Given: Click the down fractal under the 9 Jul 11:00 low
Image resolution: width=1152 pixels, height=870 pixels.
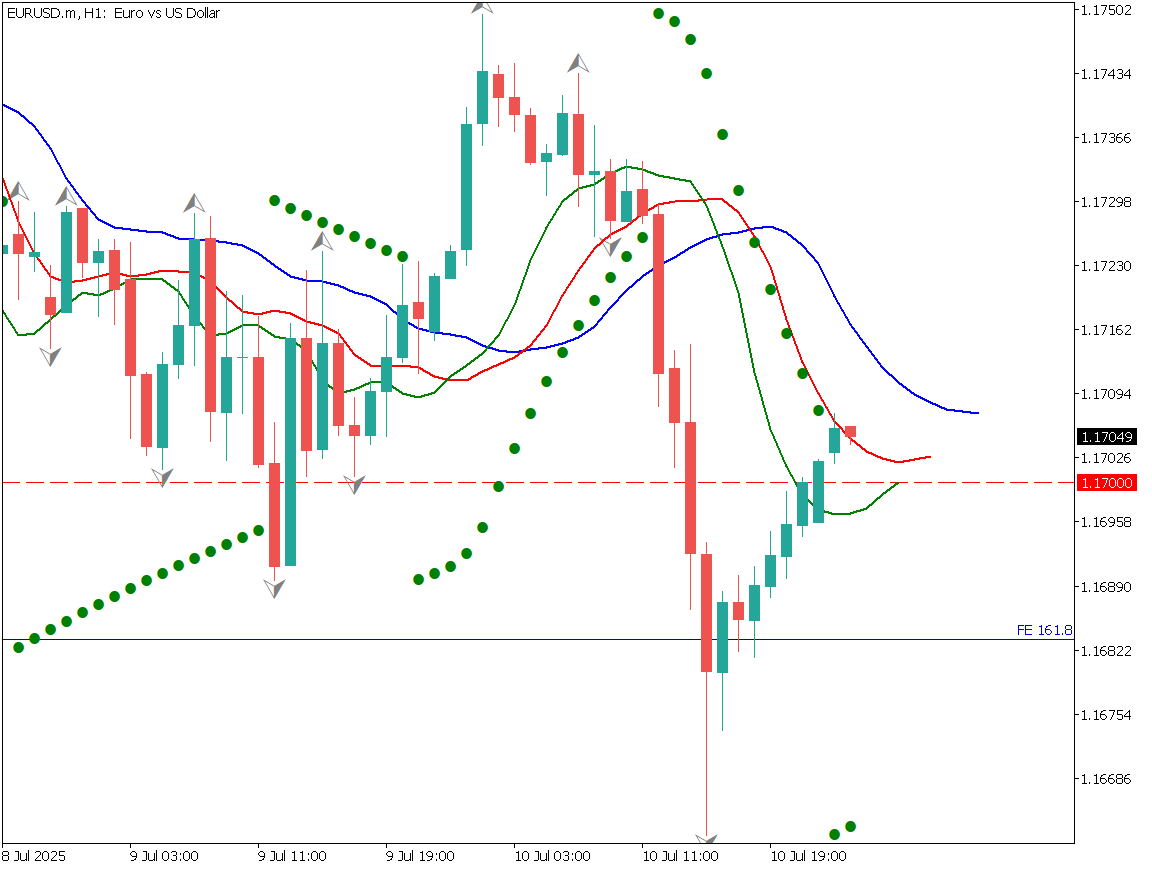Looking at the screenshot, I should 274,588.
